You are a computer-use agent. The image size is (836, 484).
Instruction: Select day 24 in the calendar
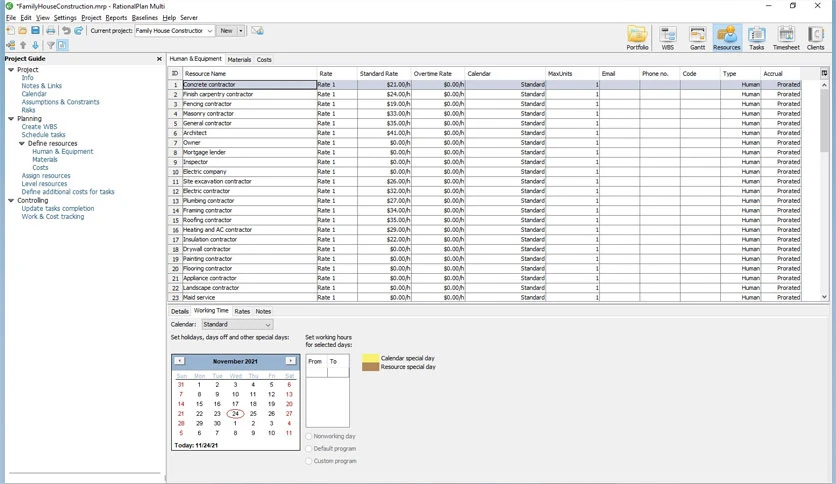point(235,414)
